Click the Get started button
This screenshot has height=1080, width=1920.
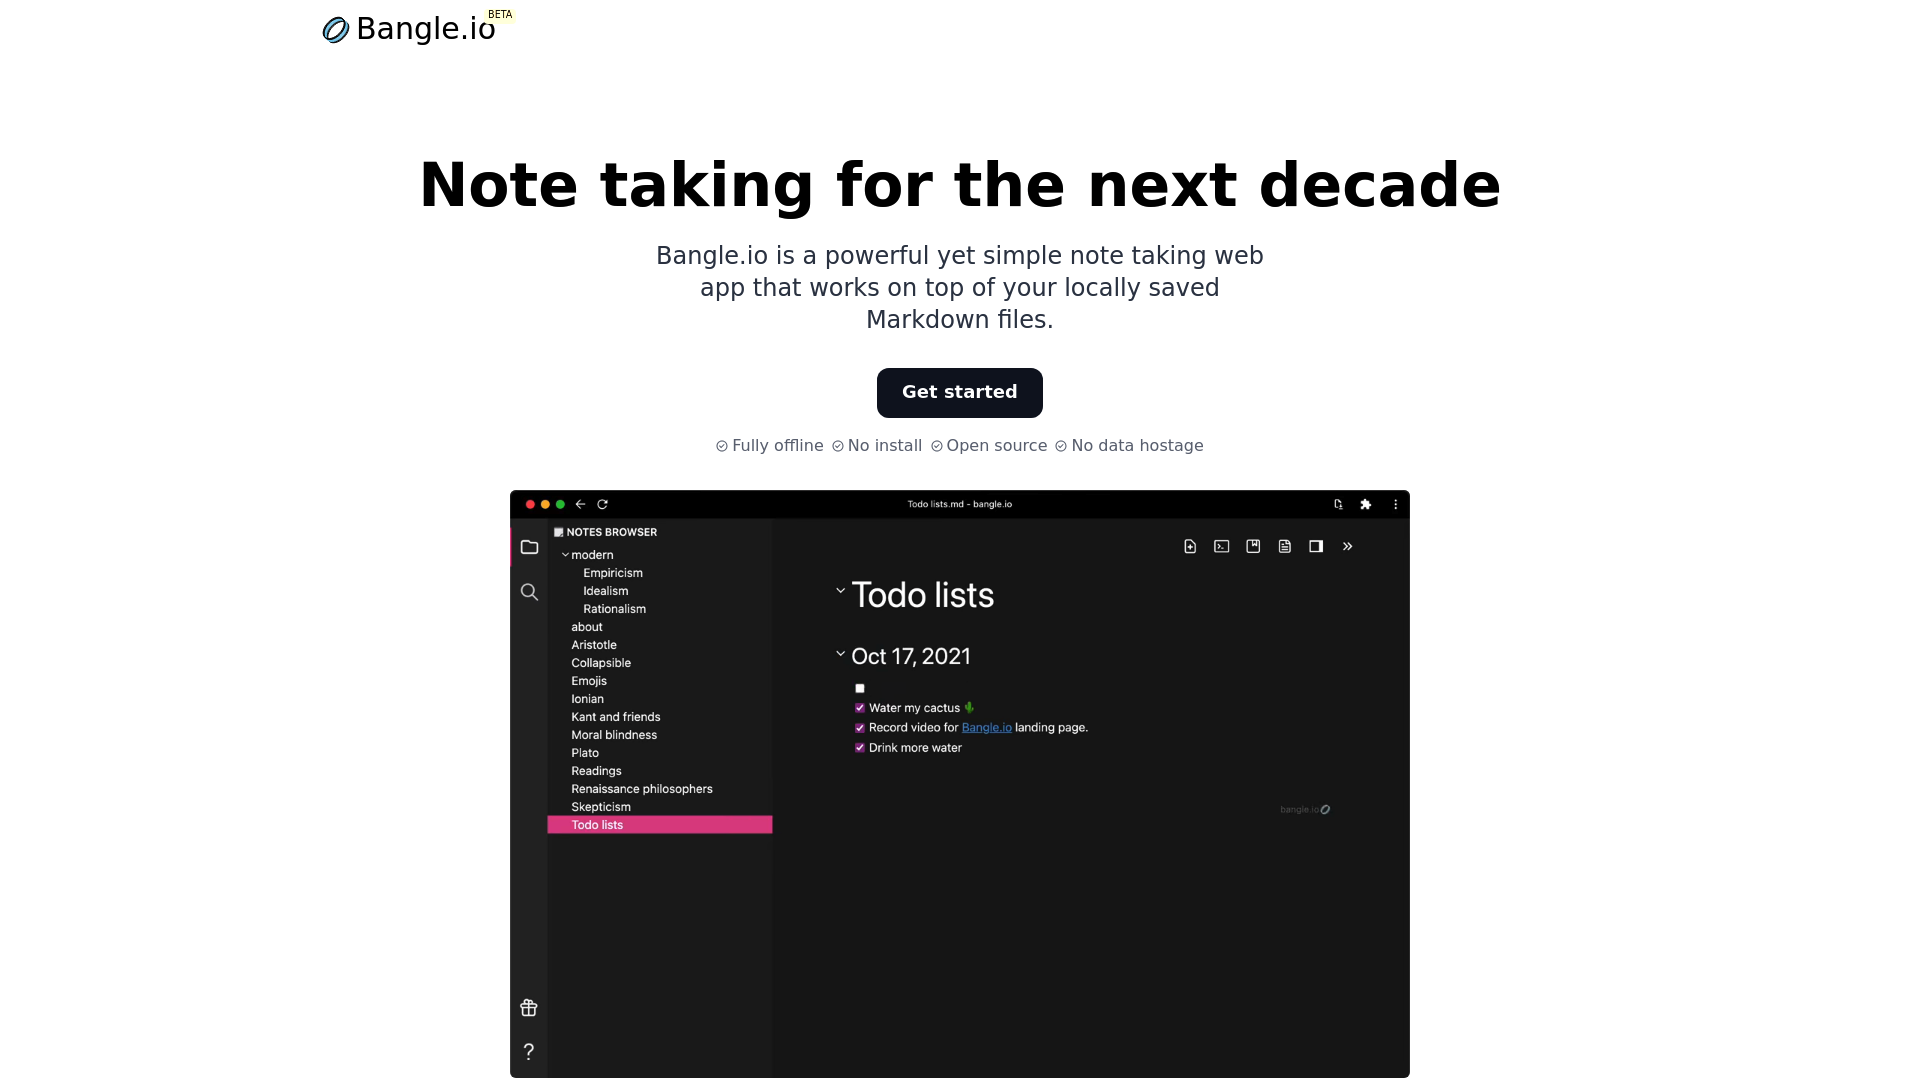pyautogui.click(x=960, y=392)
